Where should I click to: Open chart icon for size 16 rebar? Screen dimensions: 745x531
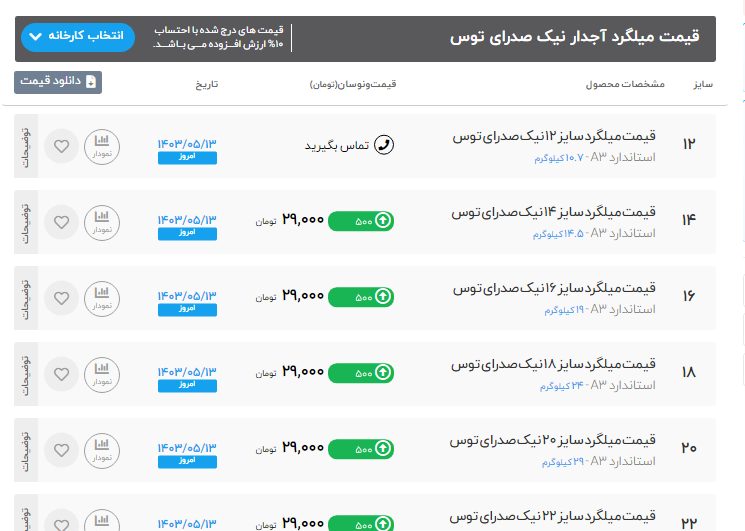point(101,297)
